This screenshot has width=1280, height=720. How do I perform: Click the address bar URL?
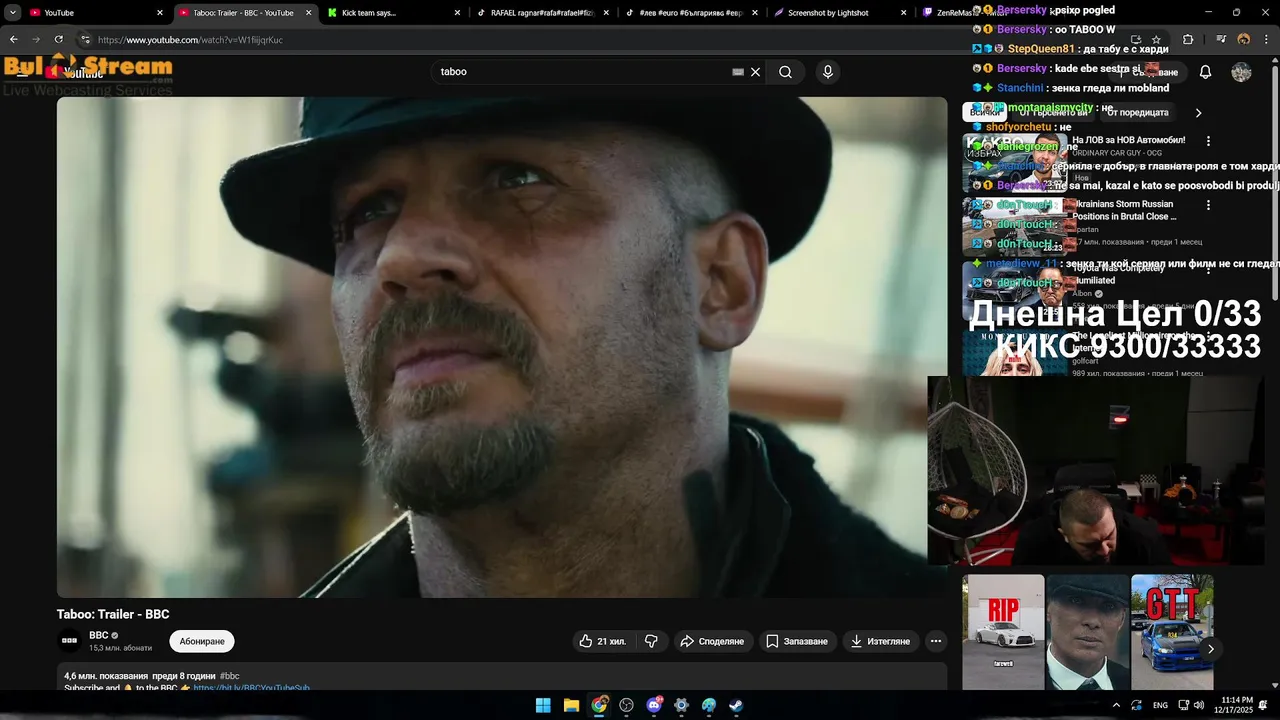click(190, 40)
